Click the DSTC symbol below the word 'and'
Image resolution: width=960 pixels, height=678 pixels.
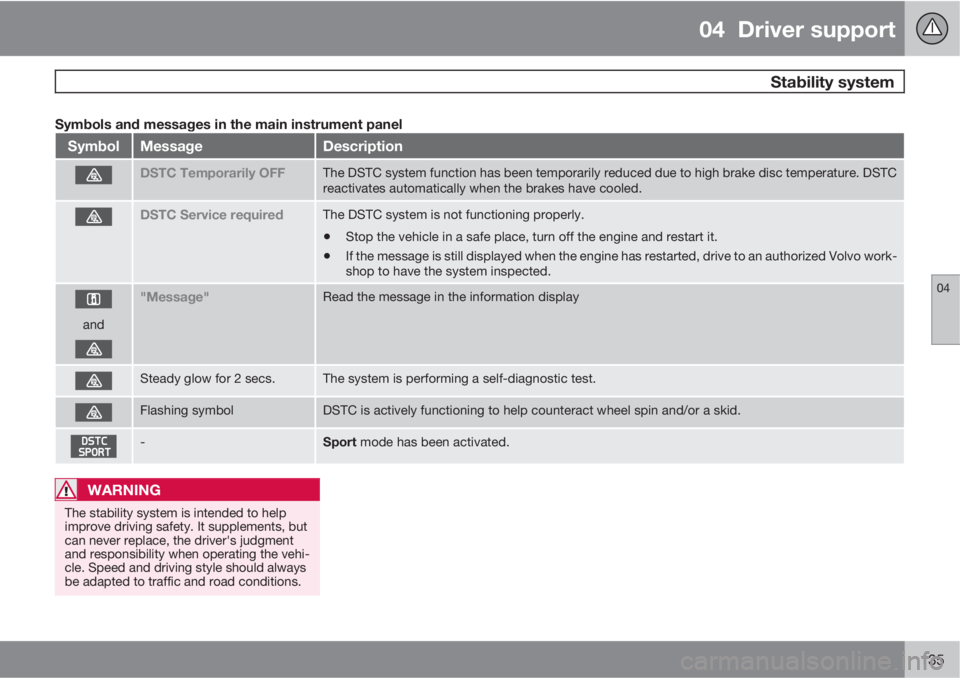(x=94, y=349)
